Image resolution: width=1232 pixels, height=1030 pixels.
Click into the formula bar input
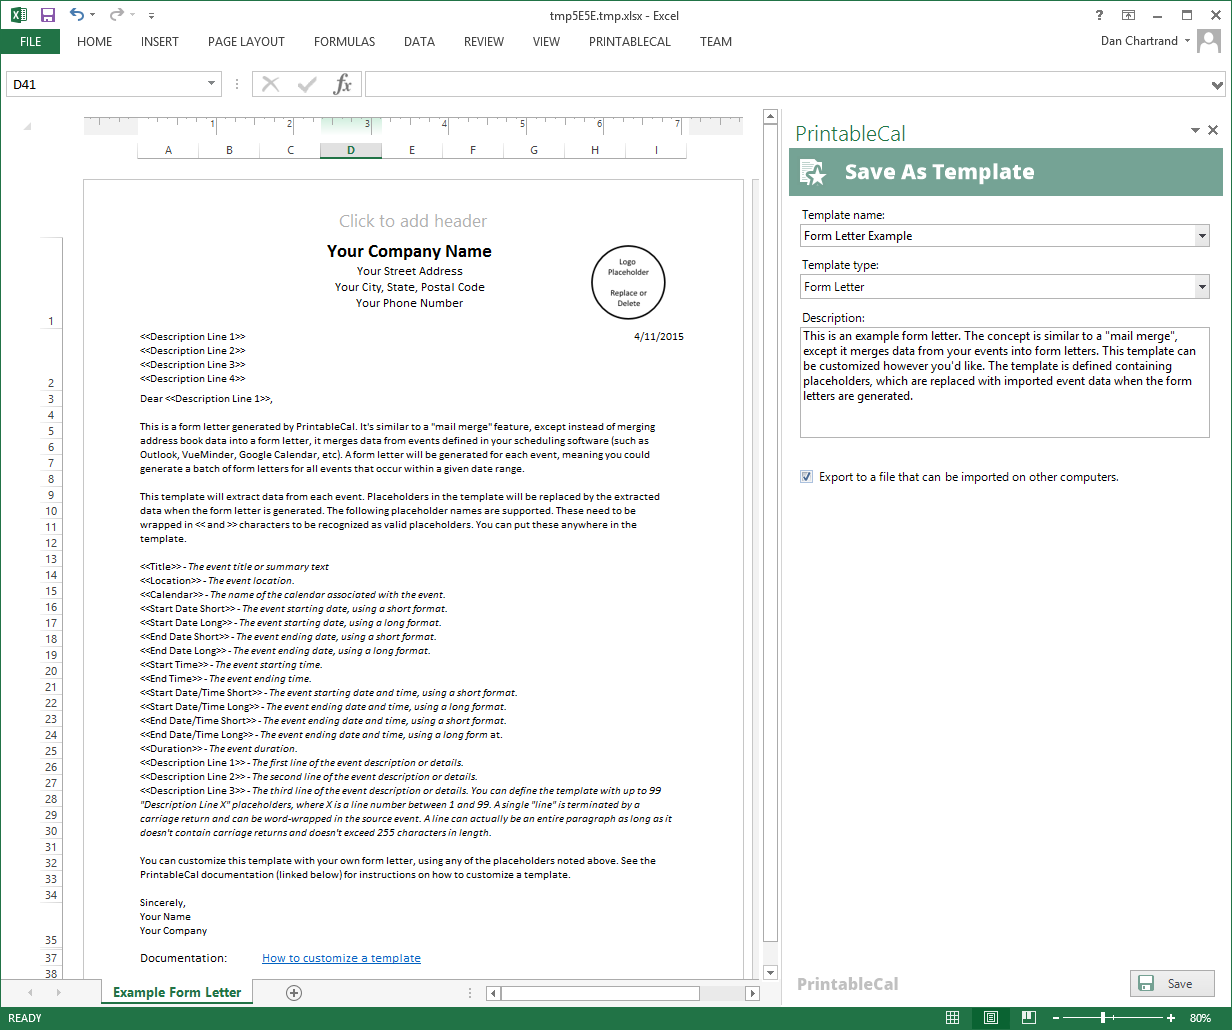point(787,84)
